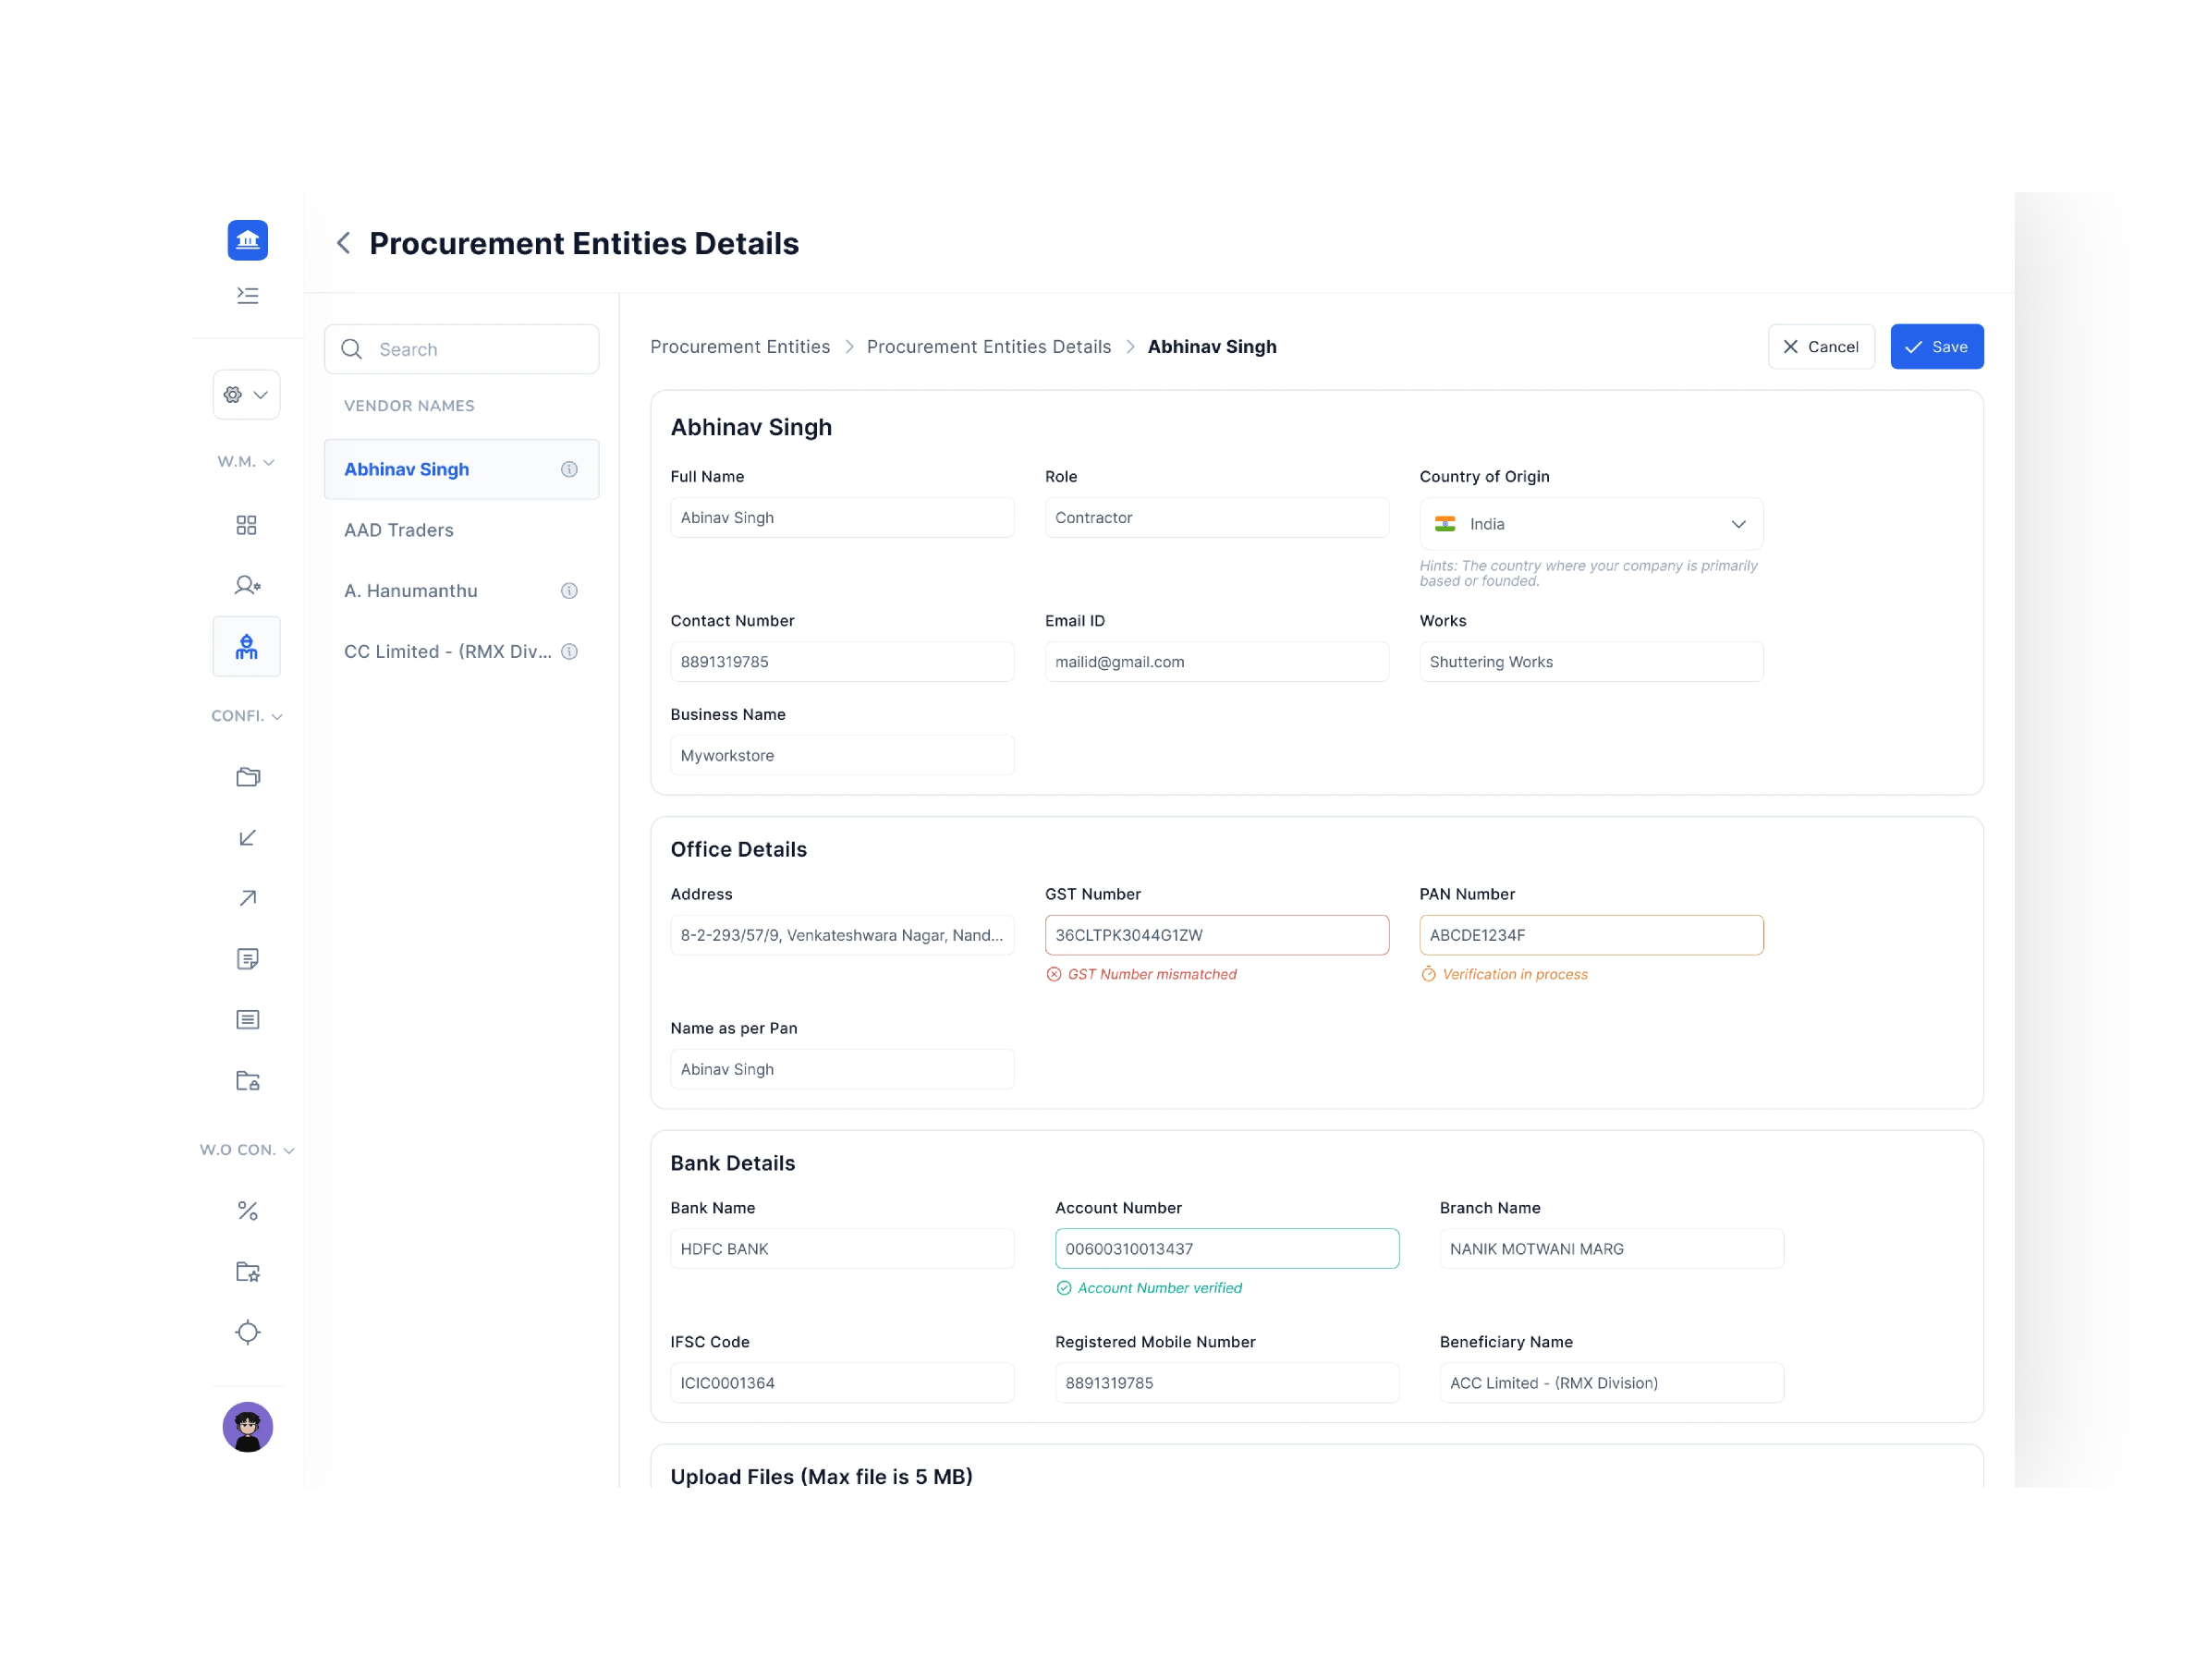This screenshot has height=1680, width=2207.
Task: Select Abhinav Singh in vendor list
Action: point(461,469)
